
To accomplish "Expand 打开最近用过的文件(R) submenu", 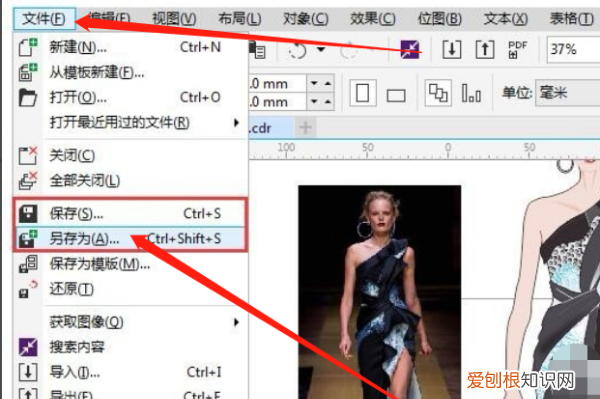I will (x=130, y=123).
